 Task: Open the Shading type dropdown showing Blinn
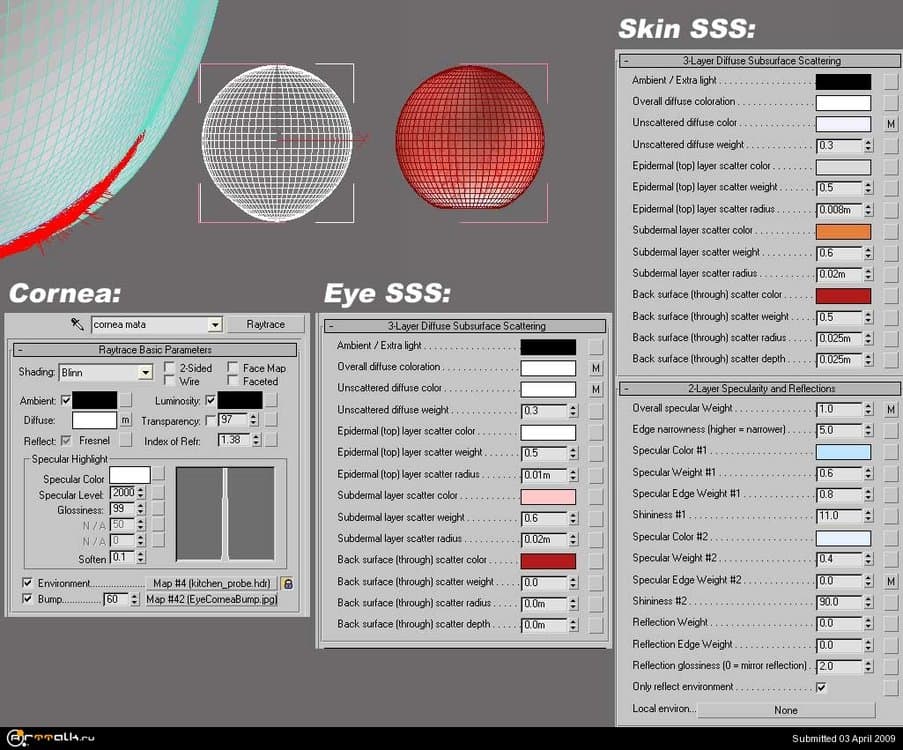(x=145, y=373)
